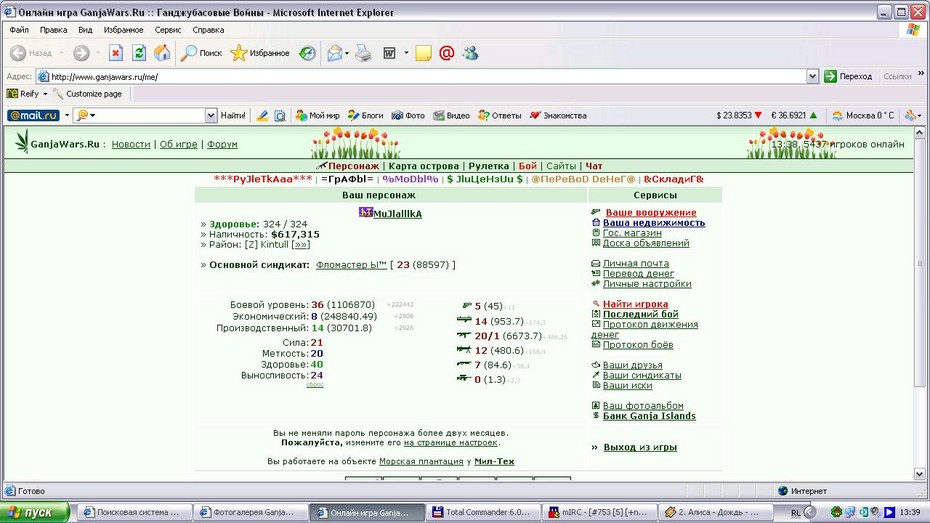The width and height of the screenshot is (930, 523).
Task: Open the Сервис menu
Action: pos(168,30)
